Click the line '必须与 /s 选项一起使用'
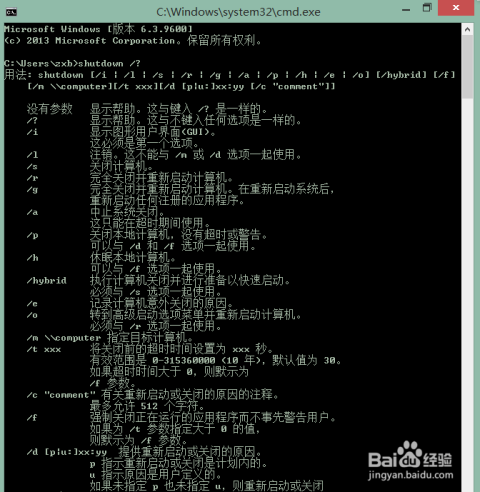This screenshot has width=480, height=492. [156, 292]
